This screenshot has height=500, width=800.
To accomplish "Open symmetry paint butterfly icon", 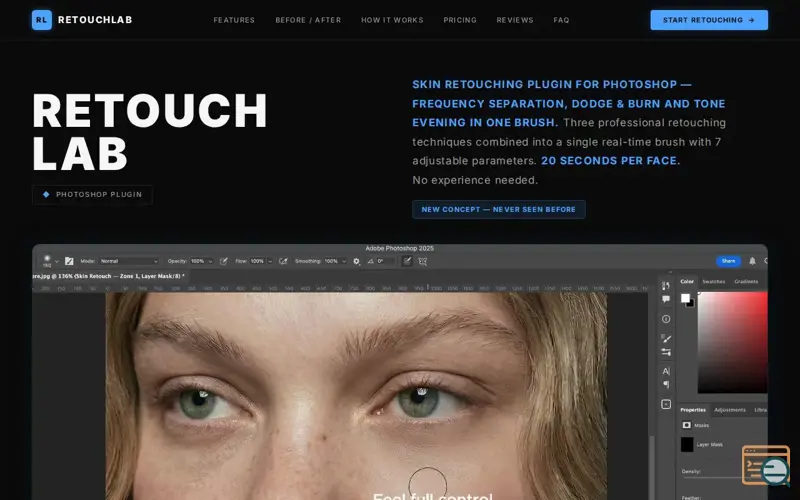I will [x=422, y=261].
